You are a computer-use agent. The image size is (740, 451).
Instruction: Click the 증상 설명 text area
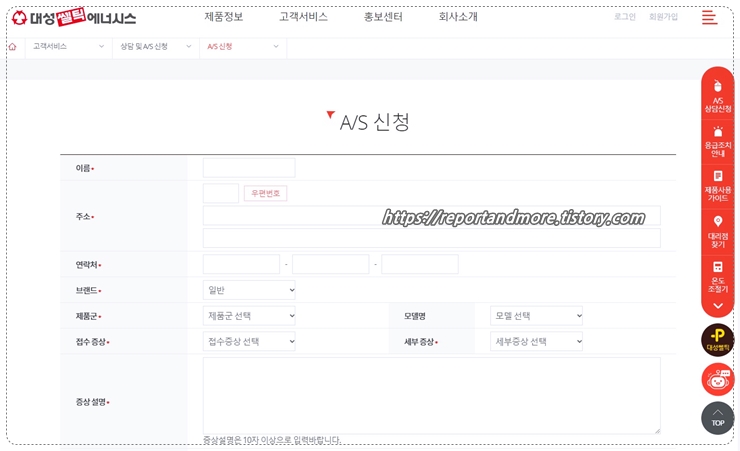[431, 395]
